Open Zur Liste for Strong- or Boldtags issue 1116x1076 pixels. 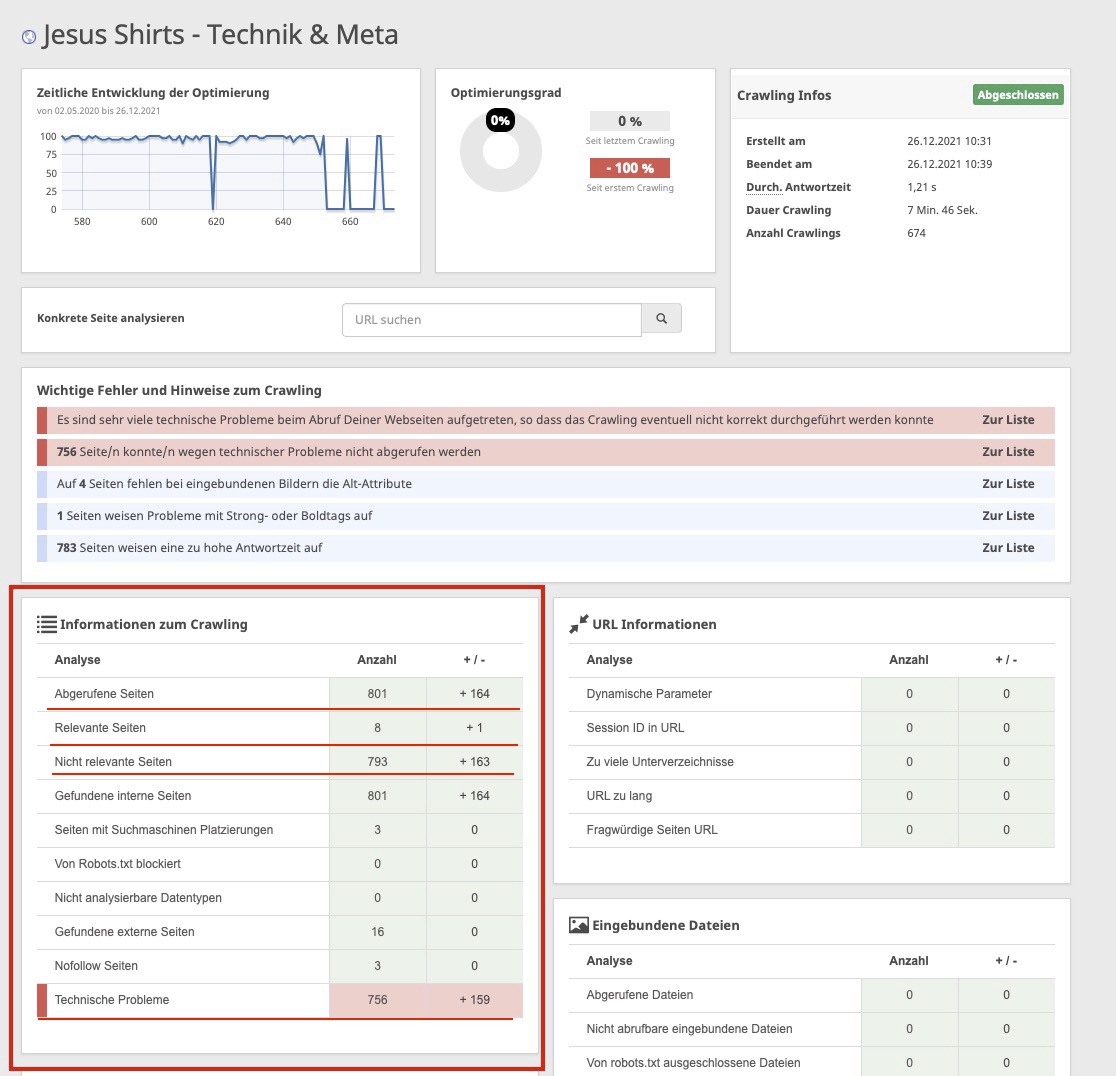point(1007,516)
